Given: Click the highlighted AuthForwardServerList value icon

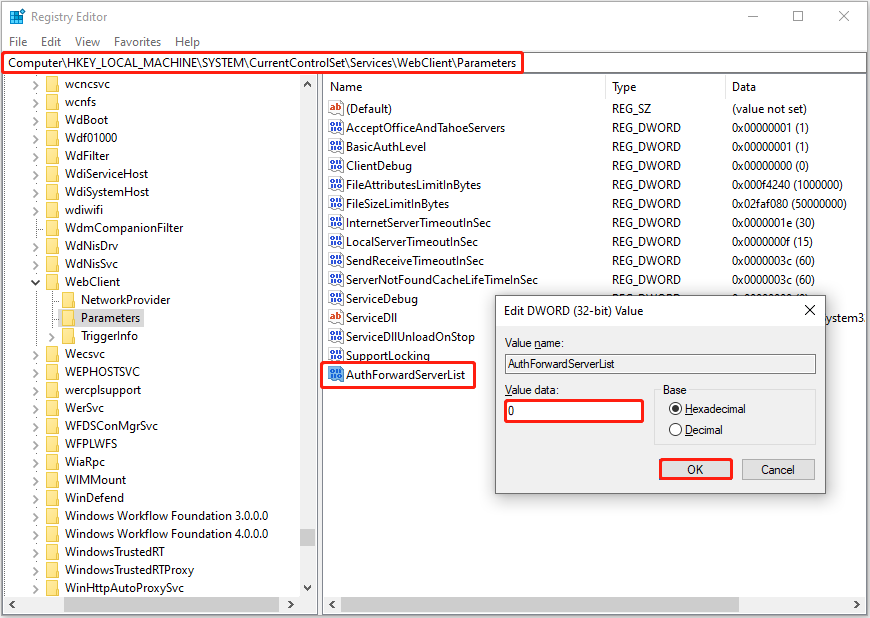Looking at the screenshot, I should pos(337,374).
